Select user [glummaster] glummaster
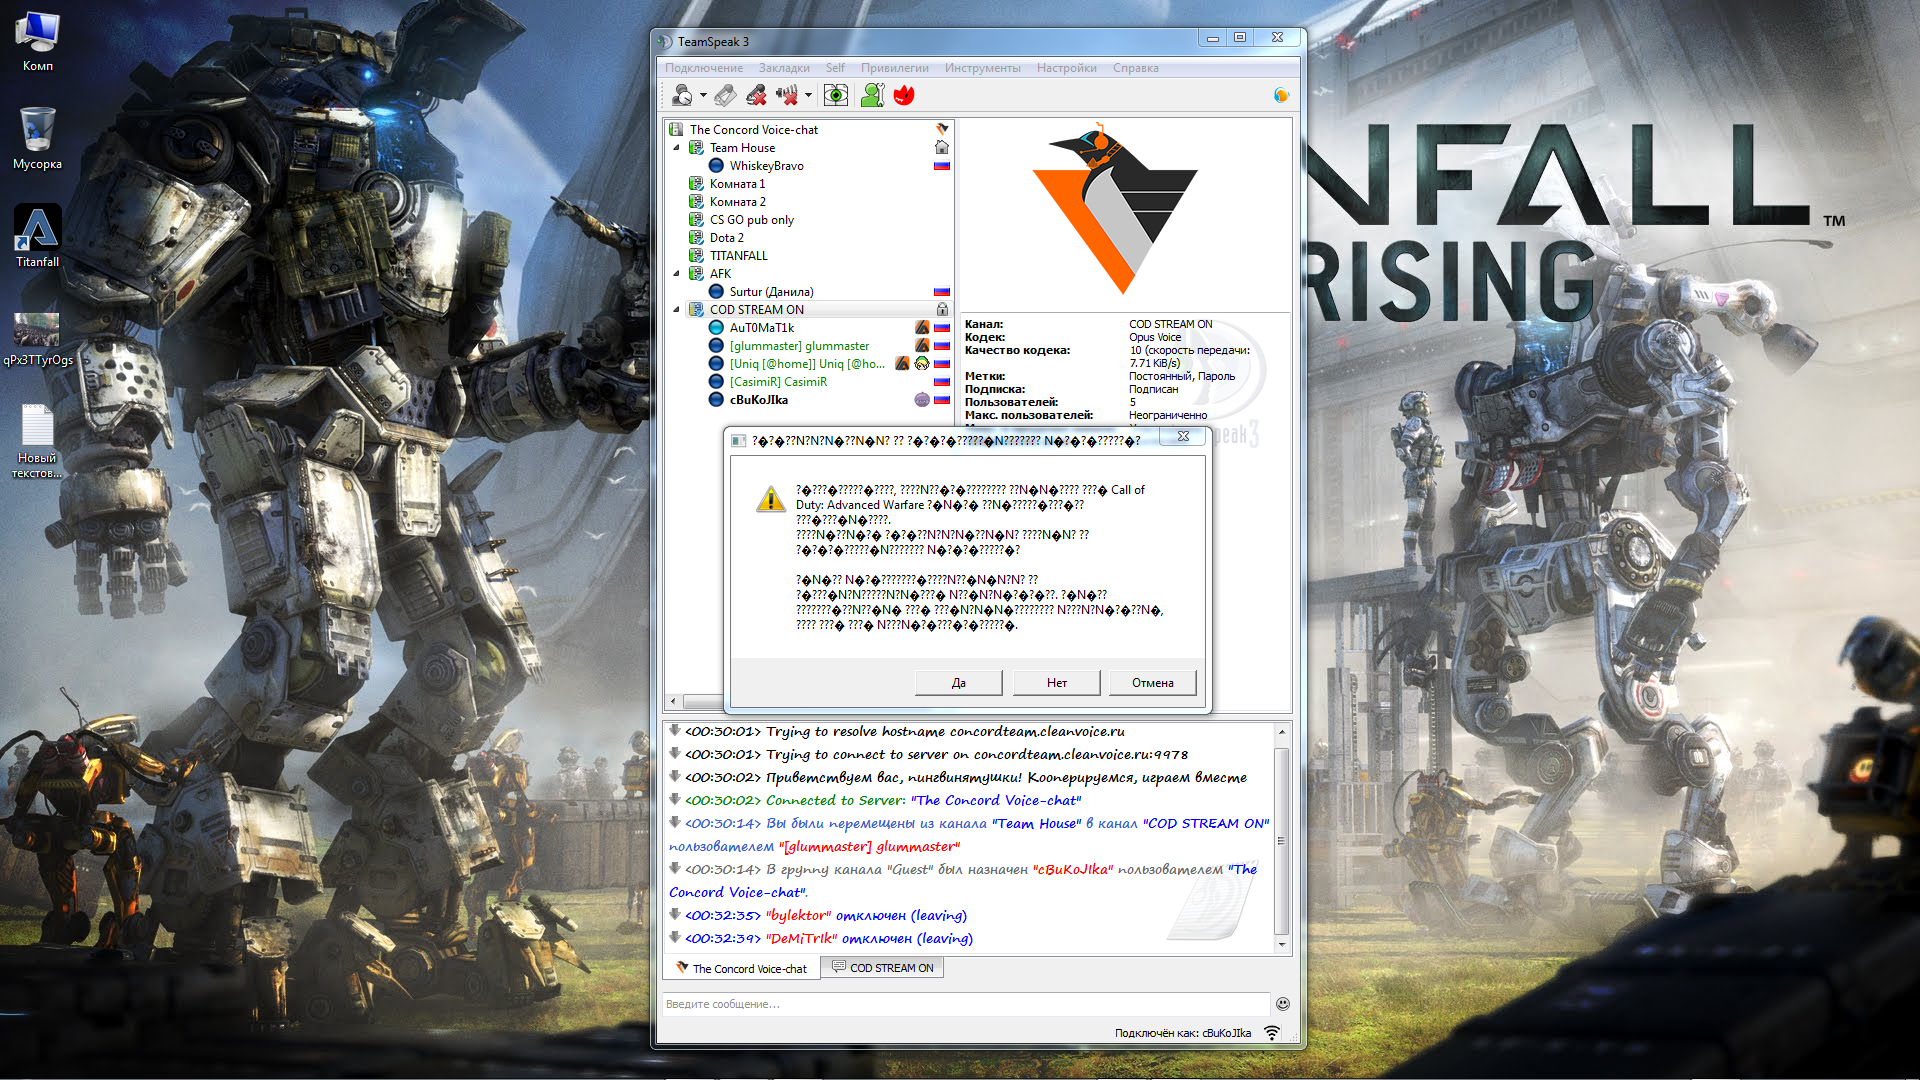Viewport: 1920px width, 1080px height. [799, 346]
